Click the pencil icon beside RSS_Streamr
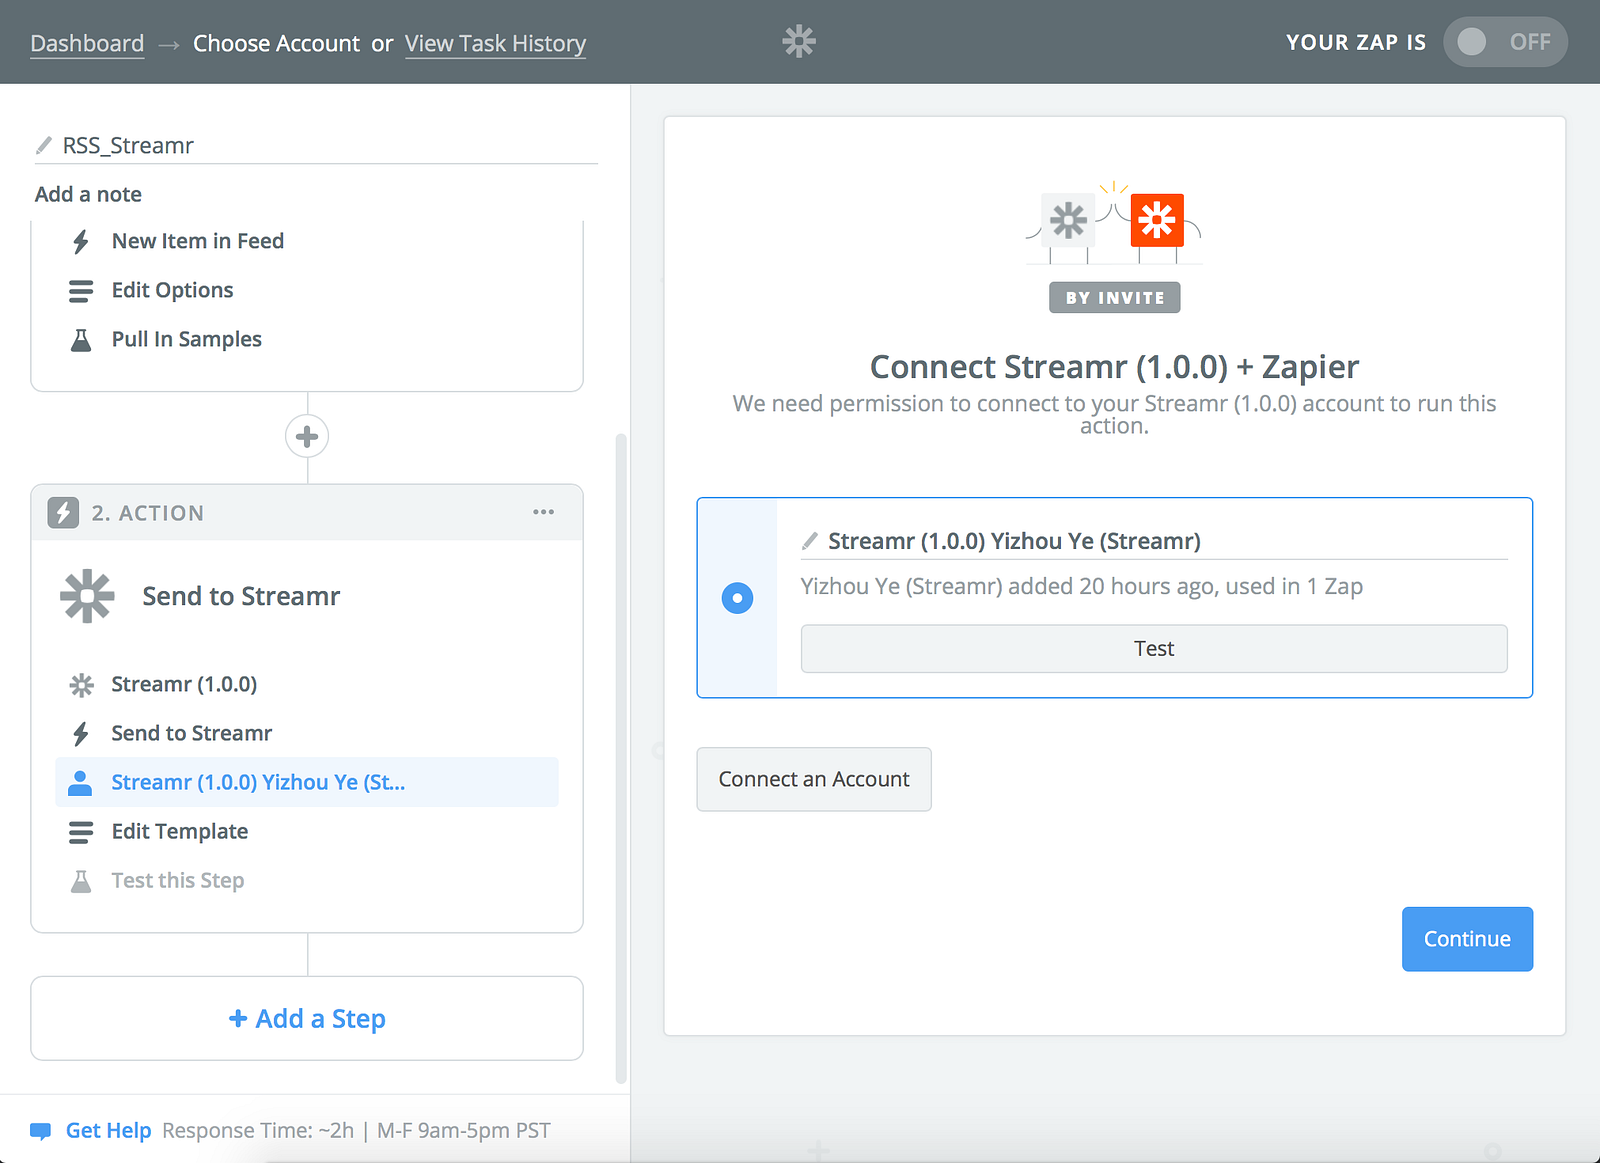This screenshot has height=1163, width=1600. pos(44,146)
